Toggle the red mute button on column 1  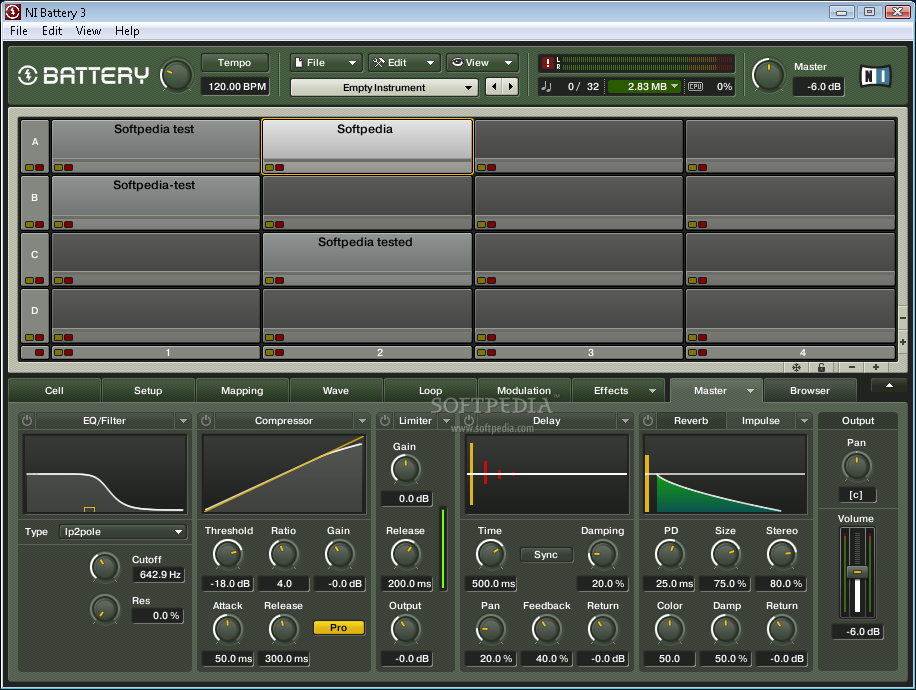(x=68, y=353)
